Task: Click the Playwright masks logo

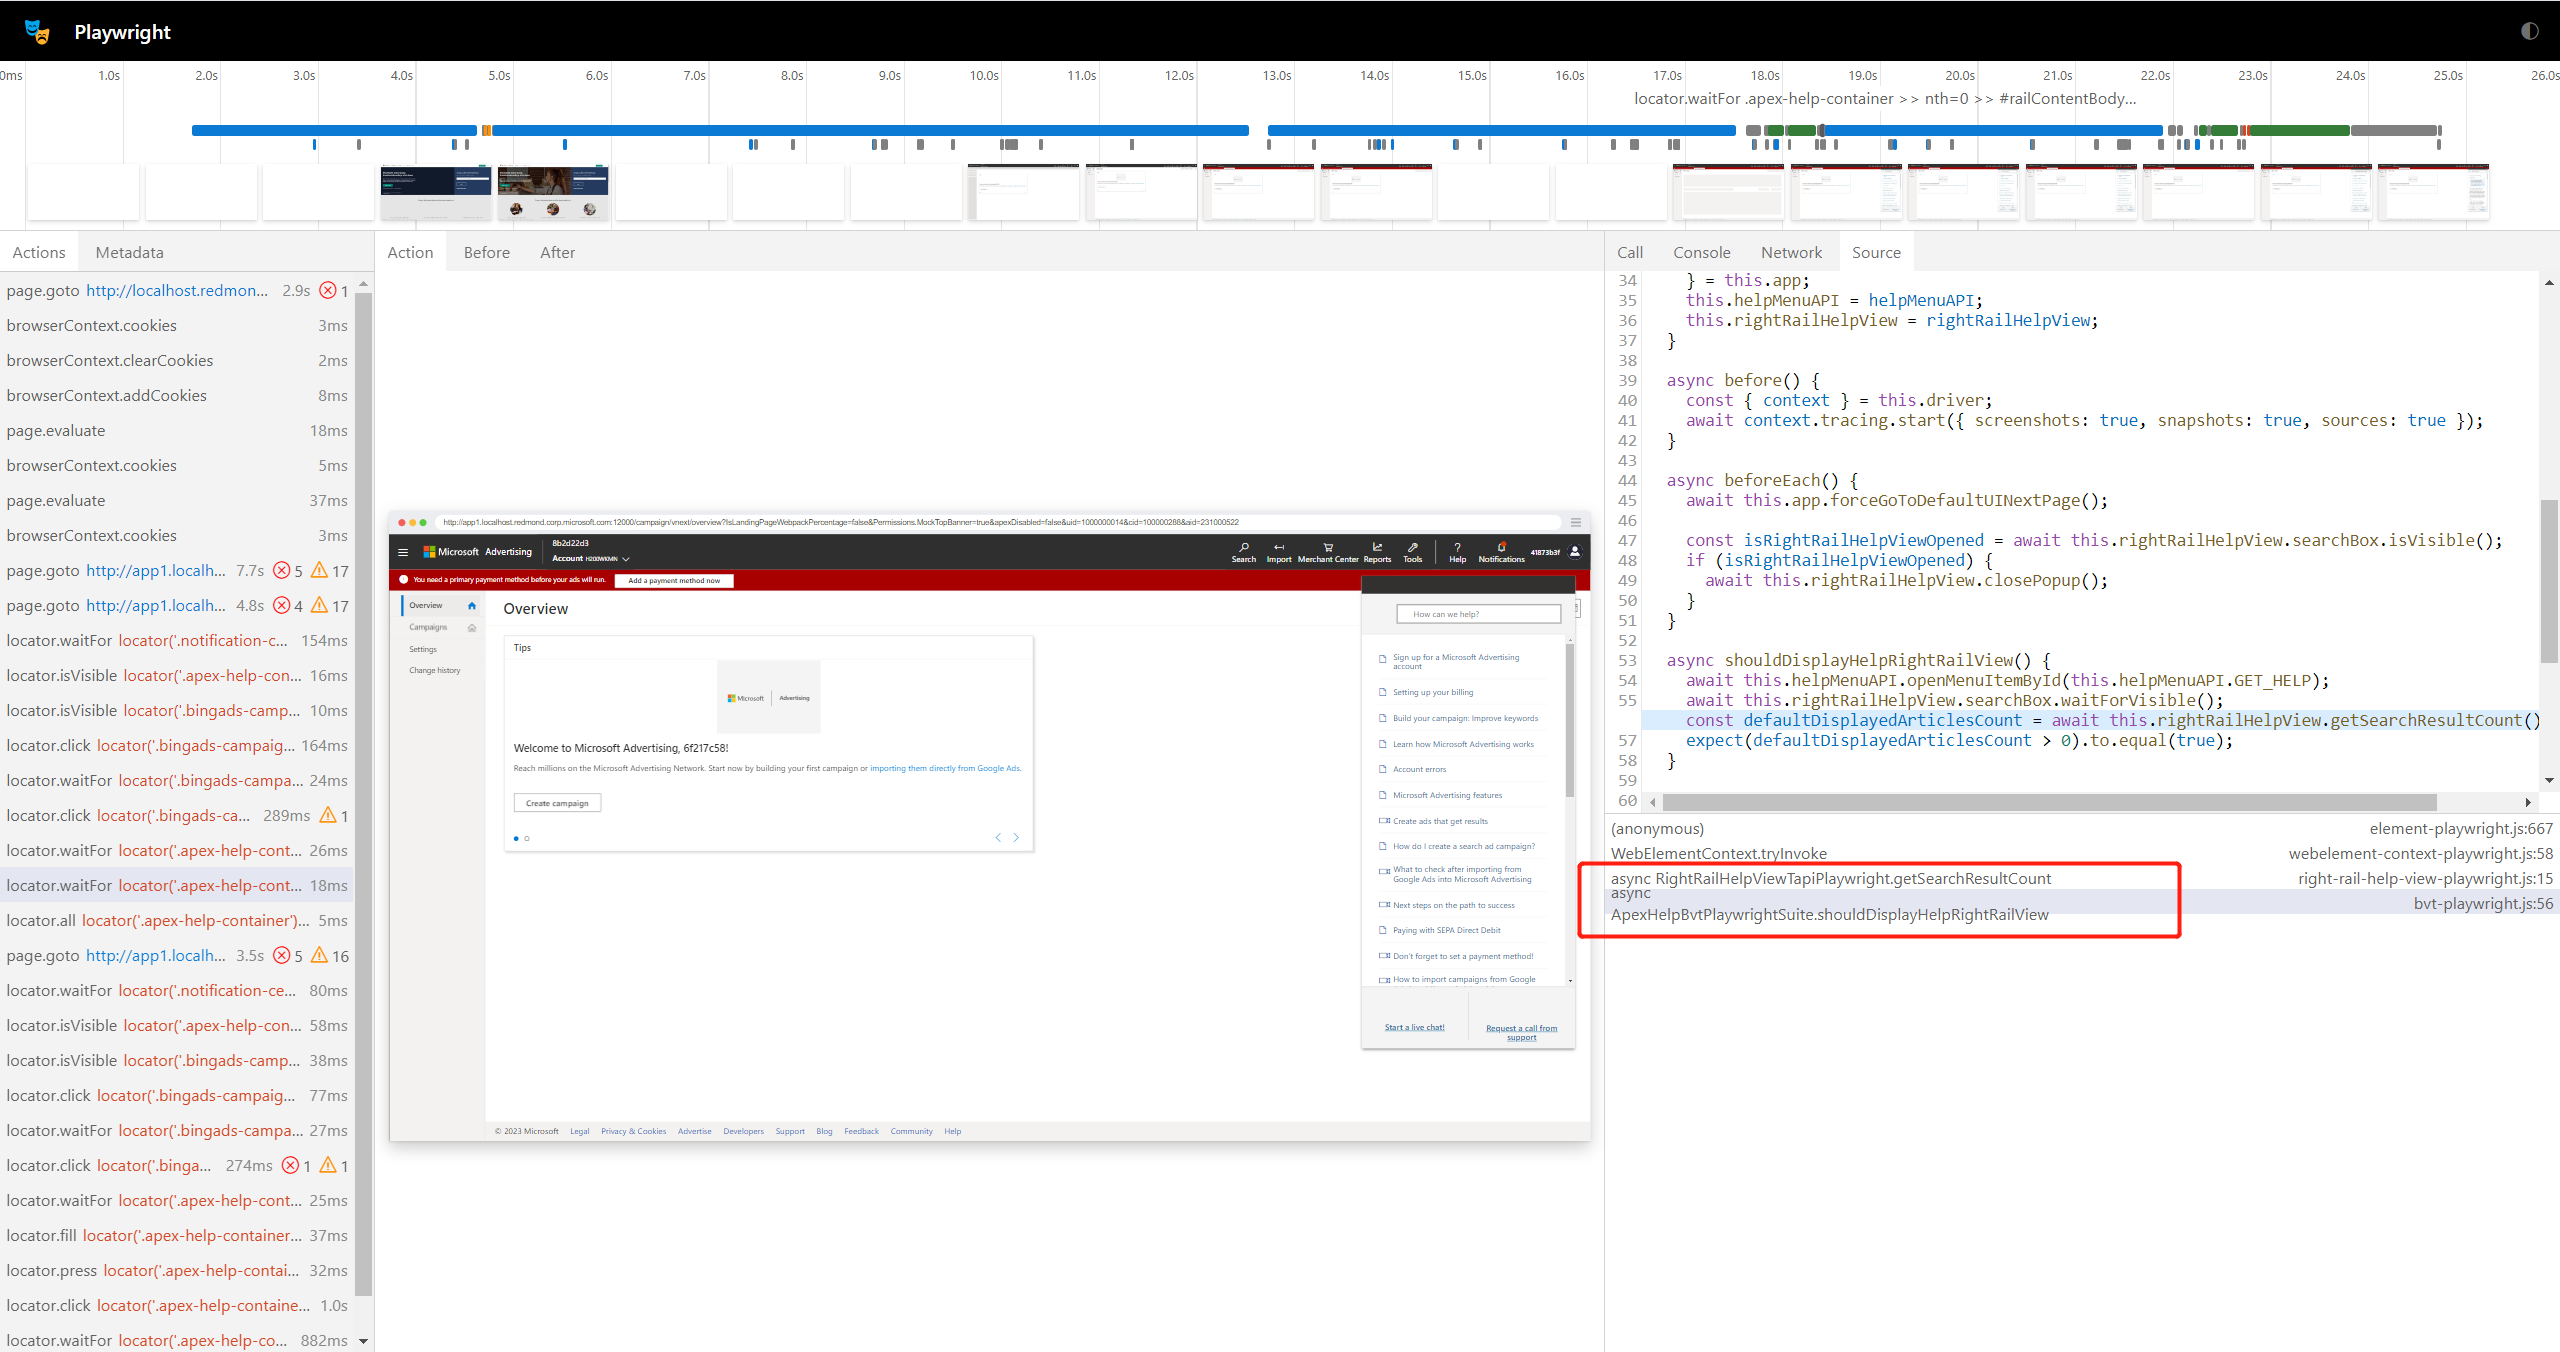Action: [x=37, y=31]
